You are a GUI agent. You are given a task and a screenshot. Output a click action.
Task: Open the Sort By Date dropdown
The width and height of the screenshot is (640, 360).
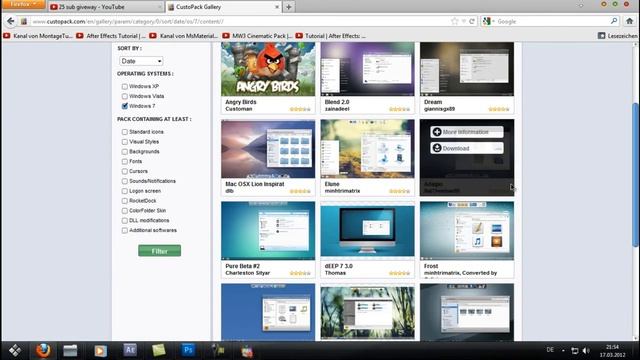(x=141, y=61)
